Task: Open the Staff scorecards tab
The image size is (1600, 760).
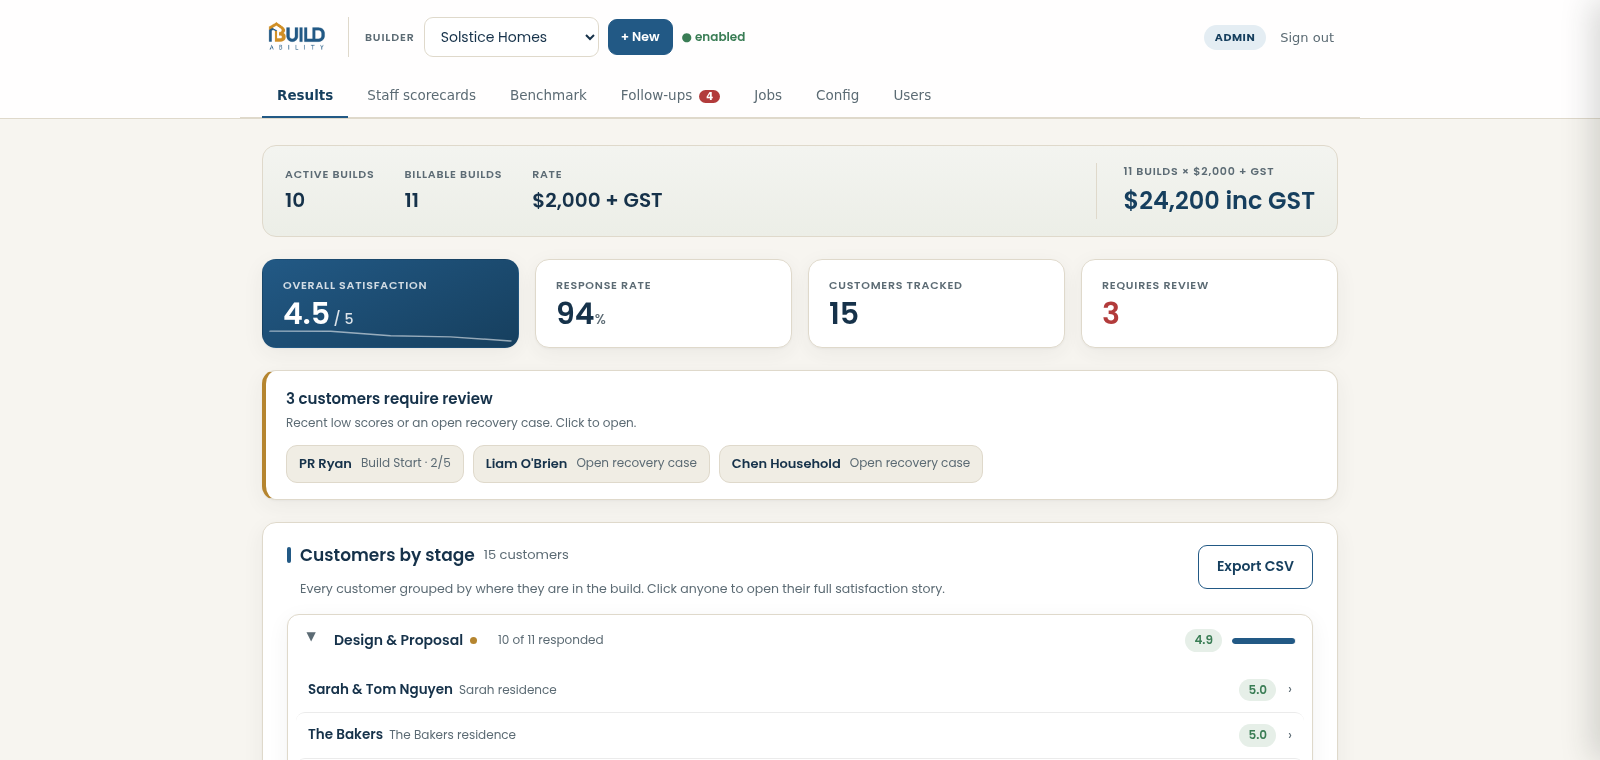Action: coord(421,95)
